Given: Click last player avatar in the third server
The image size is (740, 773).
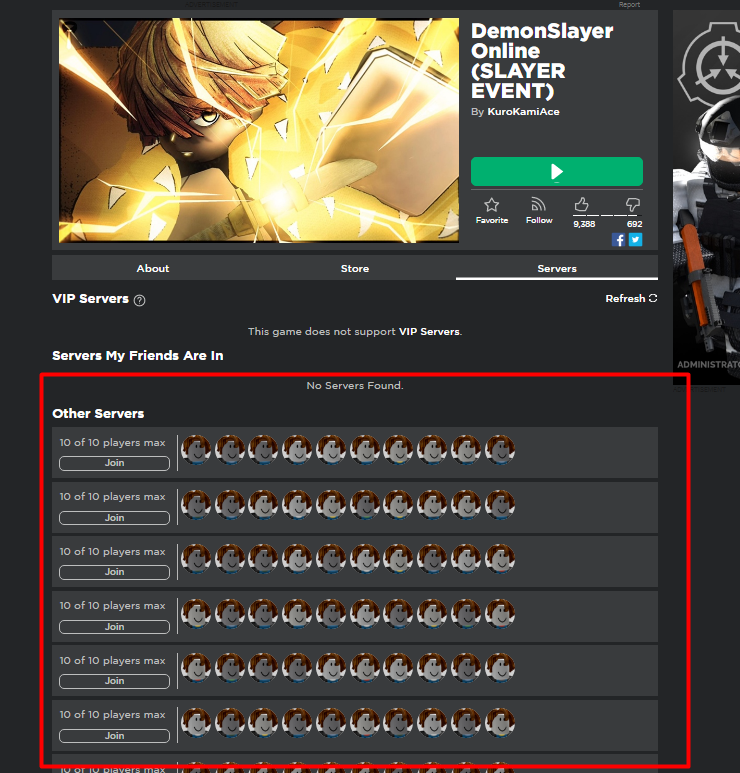Looking at the screenshot, I should point(500,559).
